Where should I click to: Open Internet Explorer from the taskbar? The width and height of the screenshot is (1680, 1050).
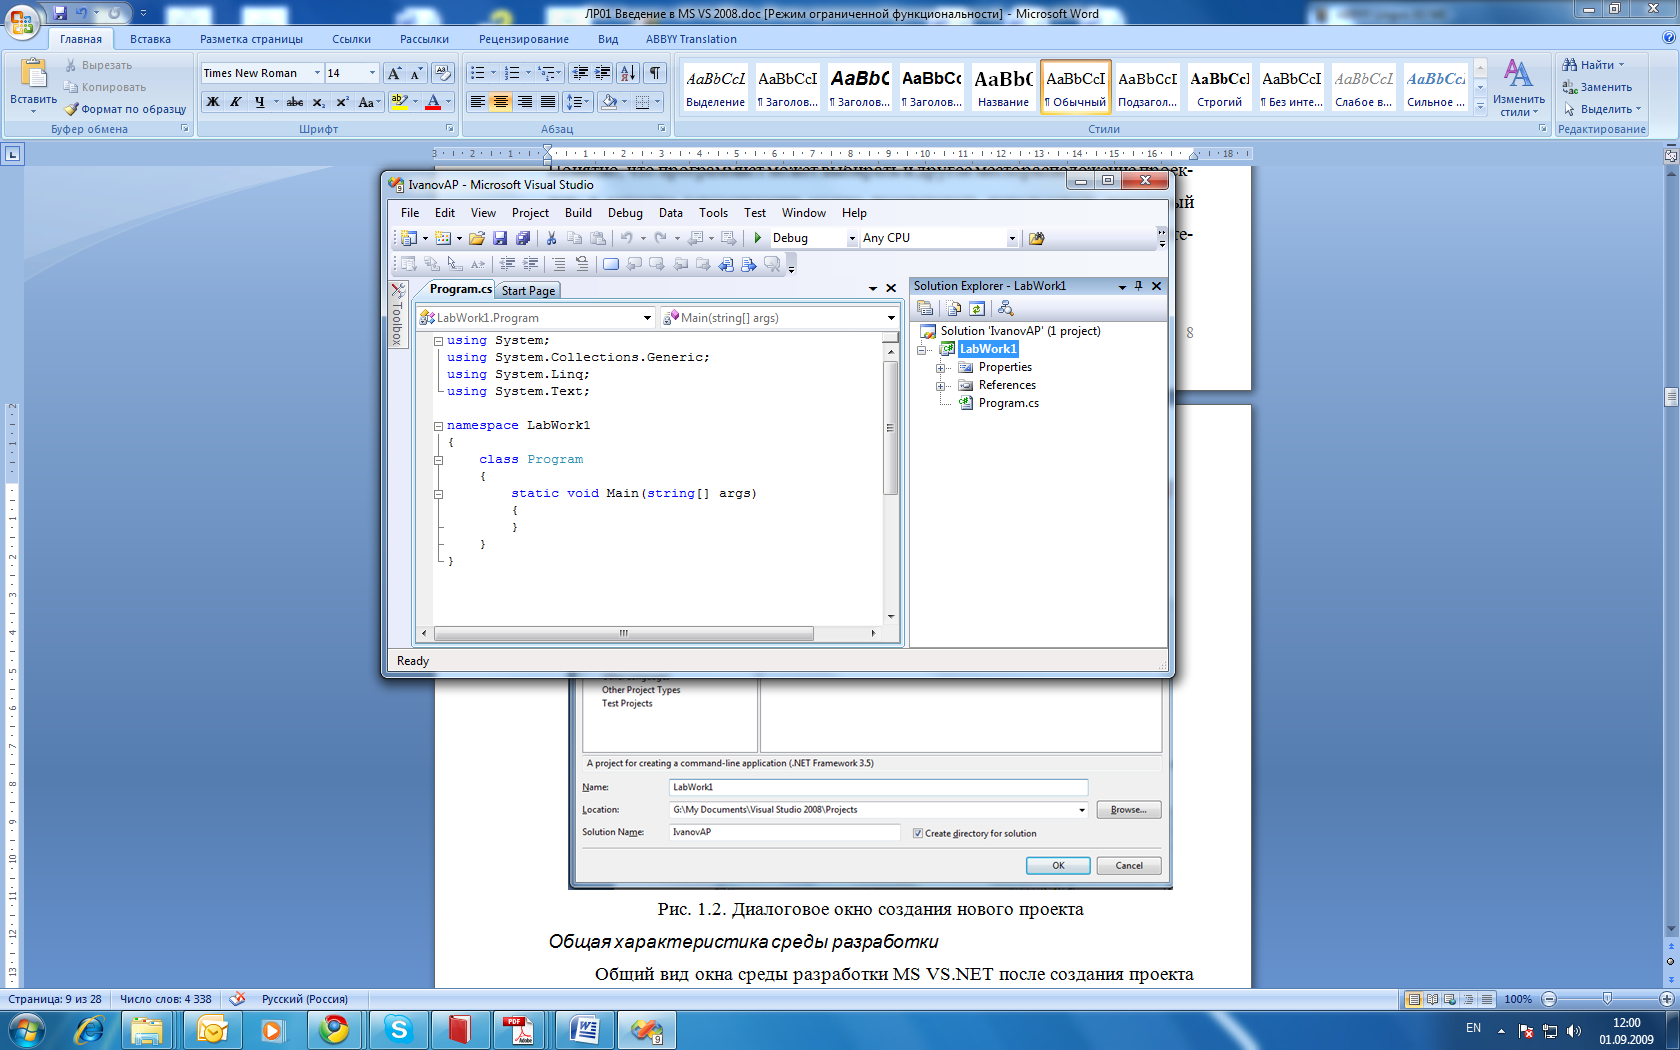89,1030
